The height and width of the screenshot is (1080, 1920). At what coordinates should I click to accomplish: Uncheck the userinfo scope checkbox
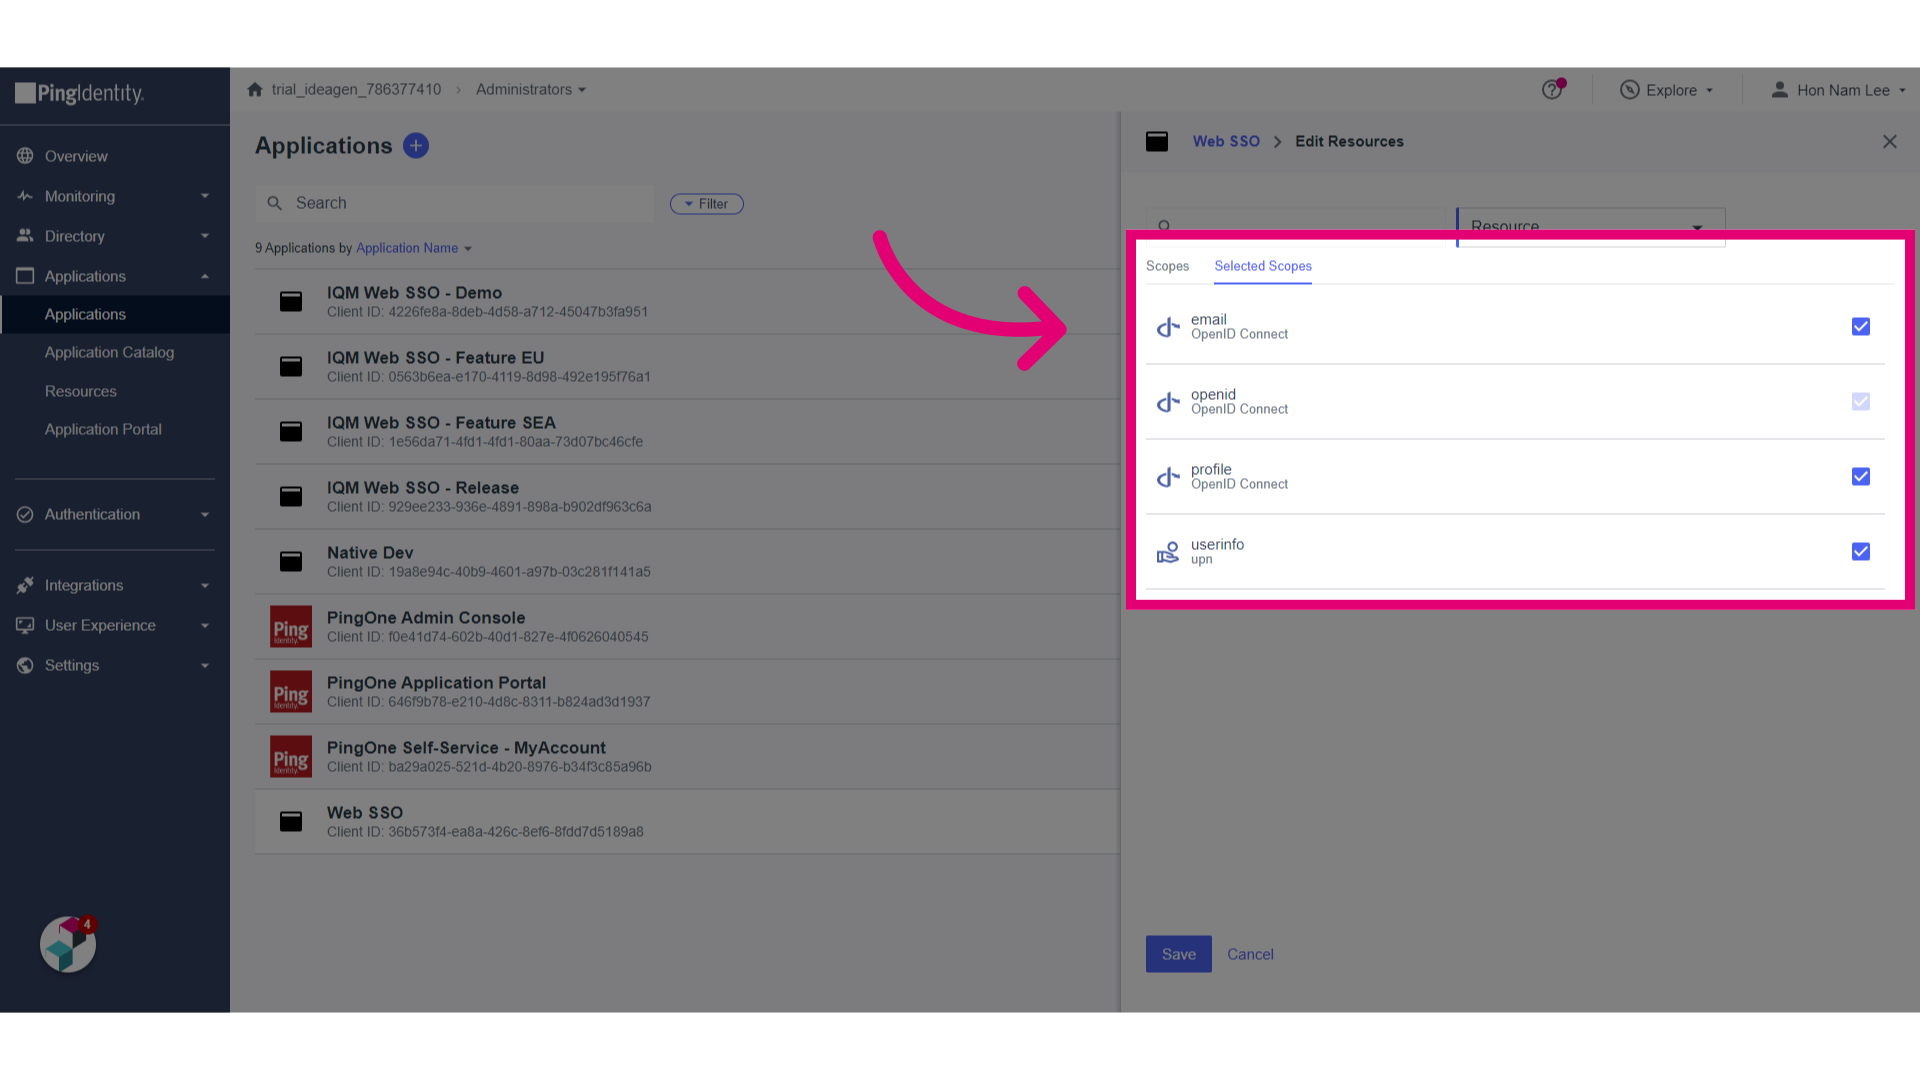click(1861, 552)
